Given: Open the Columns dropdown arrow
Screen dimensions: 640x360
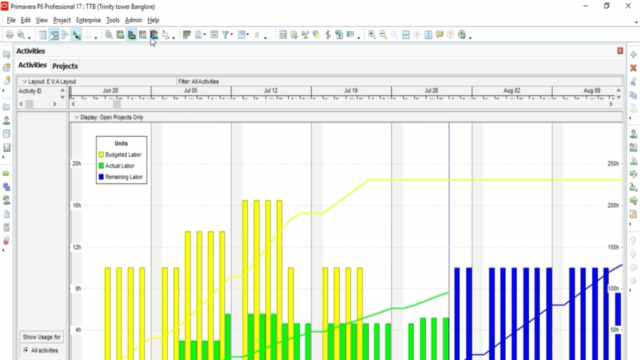Looking at the screenshot, I should tap(204, 35).
